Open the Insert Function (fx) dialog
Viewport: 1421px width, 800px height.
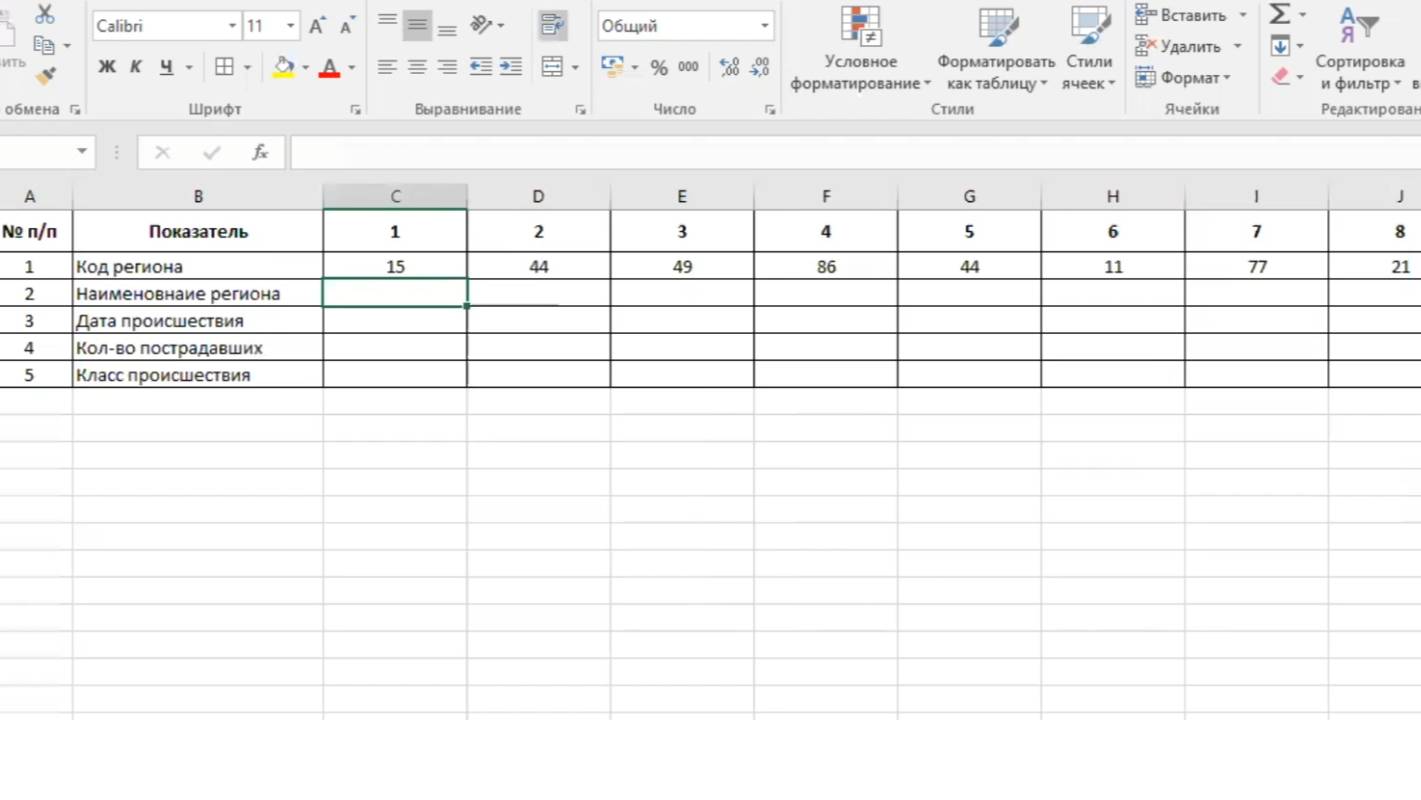[260, 152]
